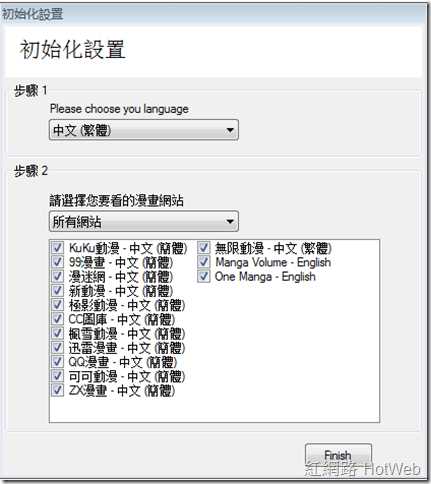Uncheck the 極影動漫 checkbox
Image resolution: width=431 pixels, height=484 pixels.
(57, 305)
